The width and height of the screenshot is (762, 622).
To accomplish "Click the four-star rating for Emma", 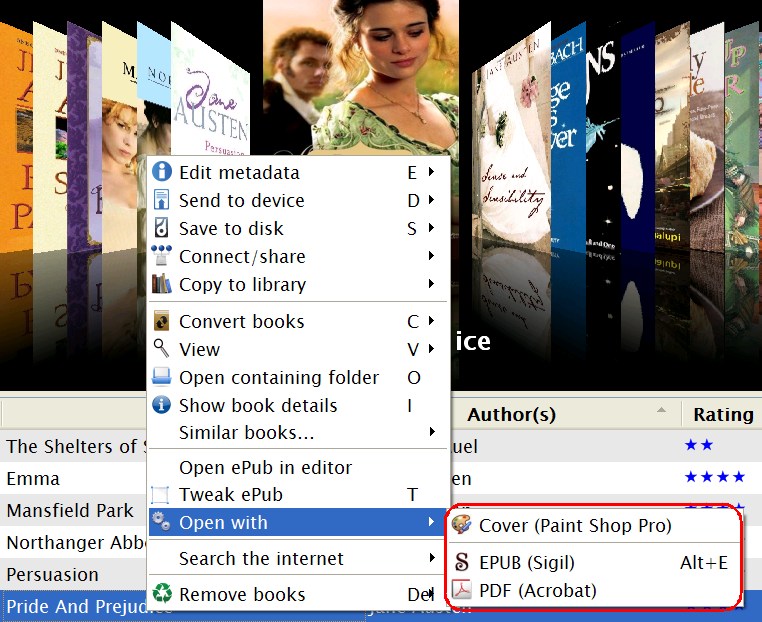I will coord(714,477).
